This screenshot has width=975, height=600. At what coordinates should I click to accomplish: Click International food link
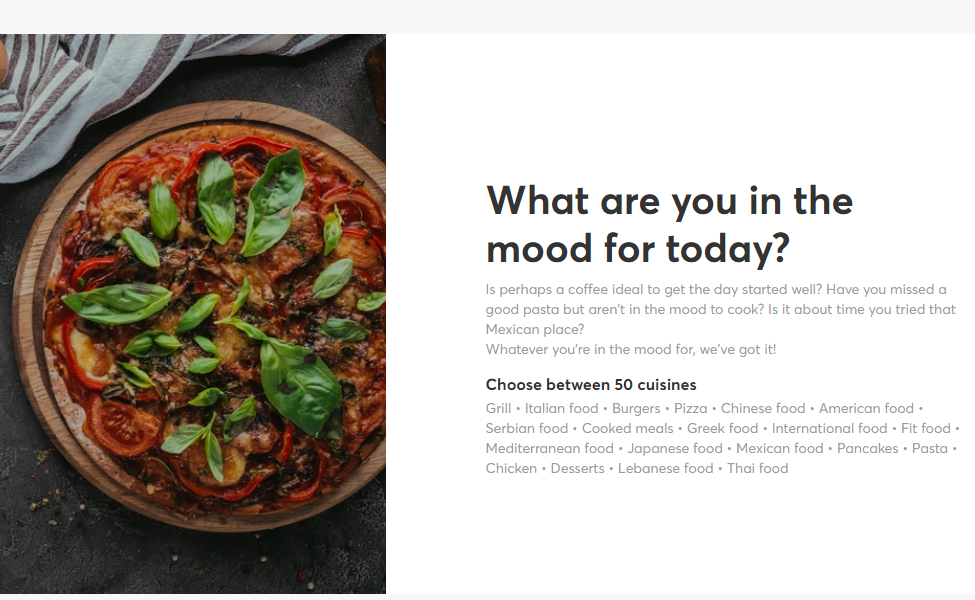pos(829,428)
